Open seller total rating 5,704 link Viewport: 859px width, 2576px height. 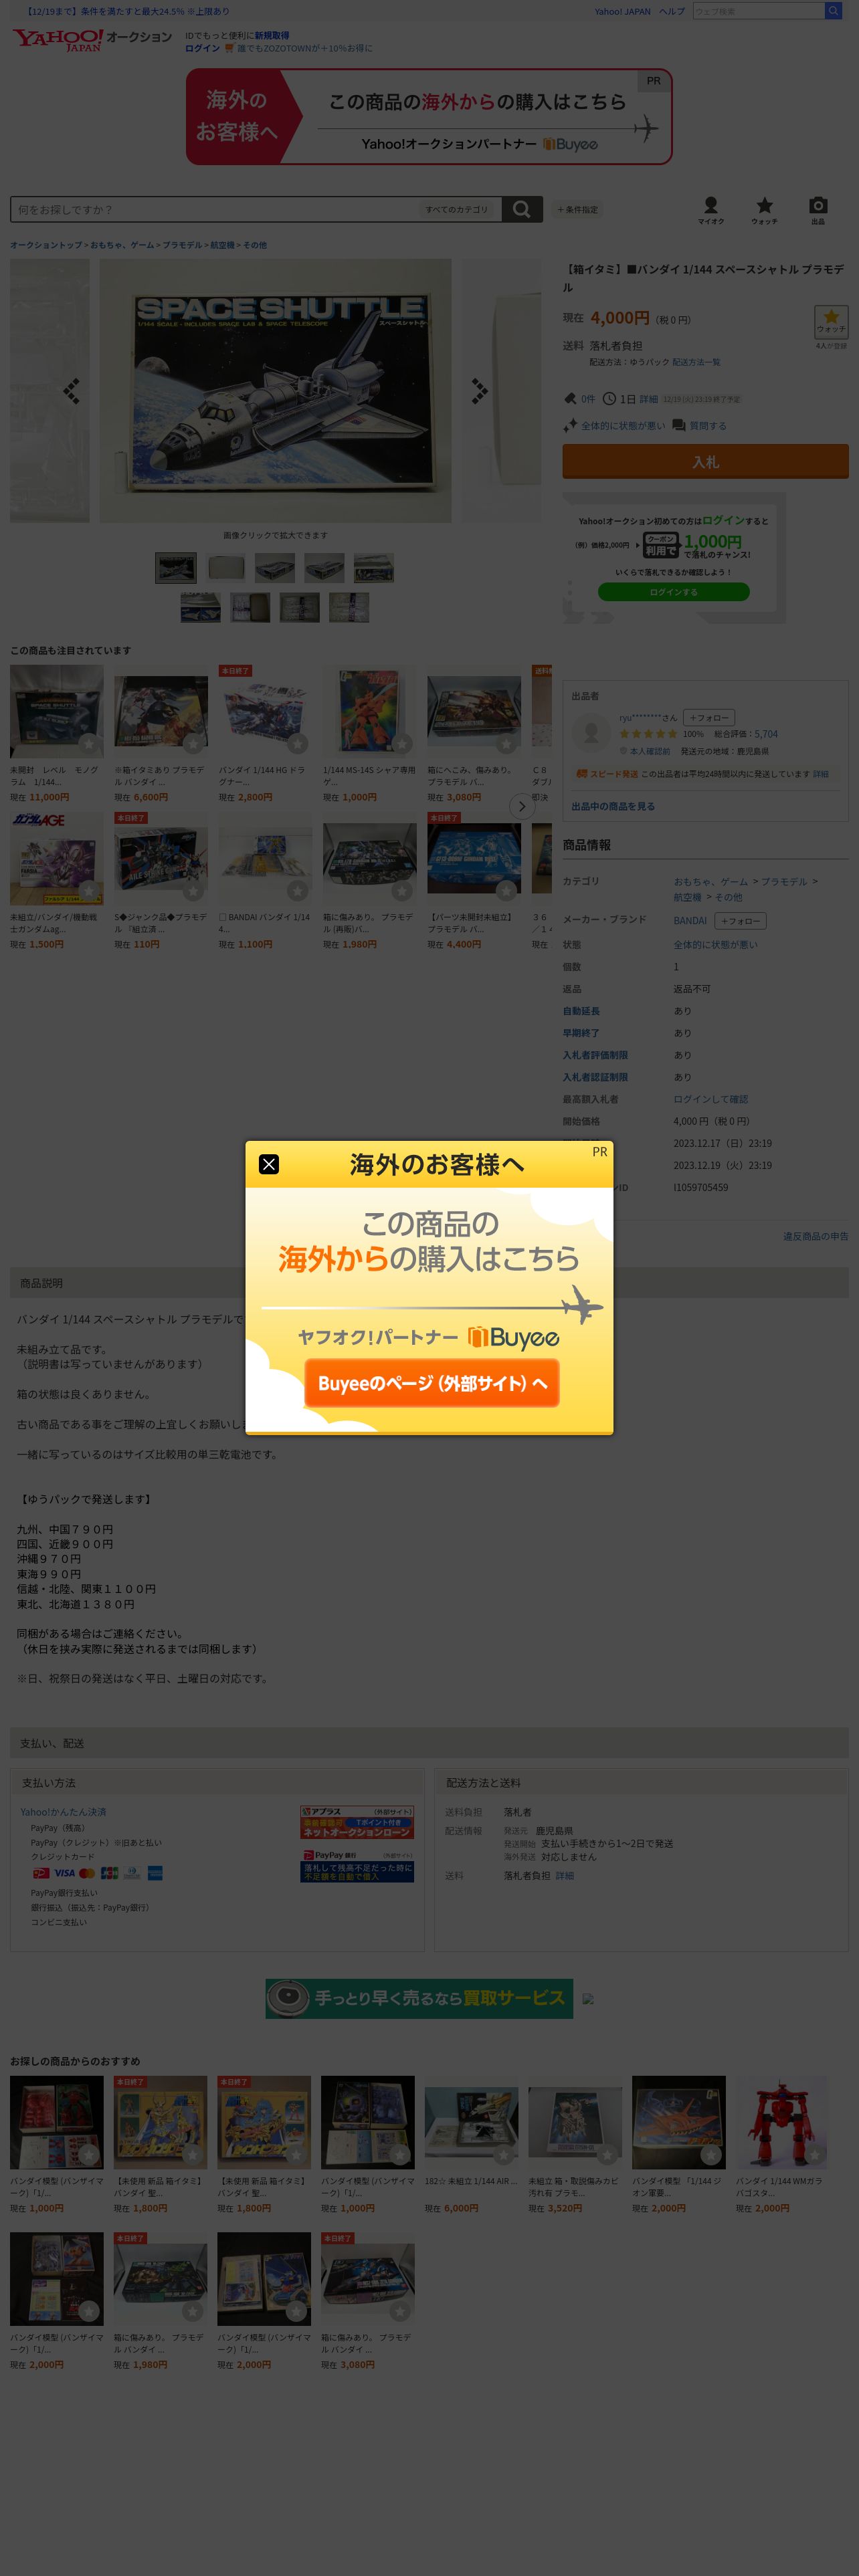pos(766,734)
